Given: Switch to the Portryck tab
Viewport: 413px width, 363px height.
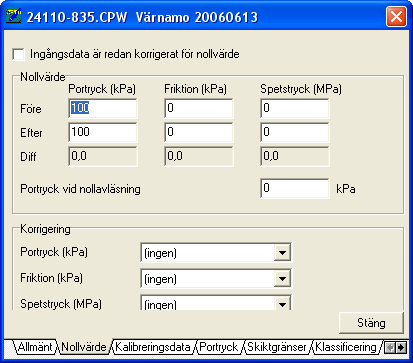Looking at the screenshot, I should (x=219, y=347).
